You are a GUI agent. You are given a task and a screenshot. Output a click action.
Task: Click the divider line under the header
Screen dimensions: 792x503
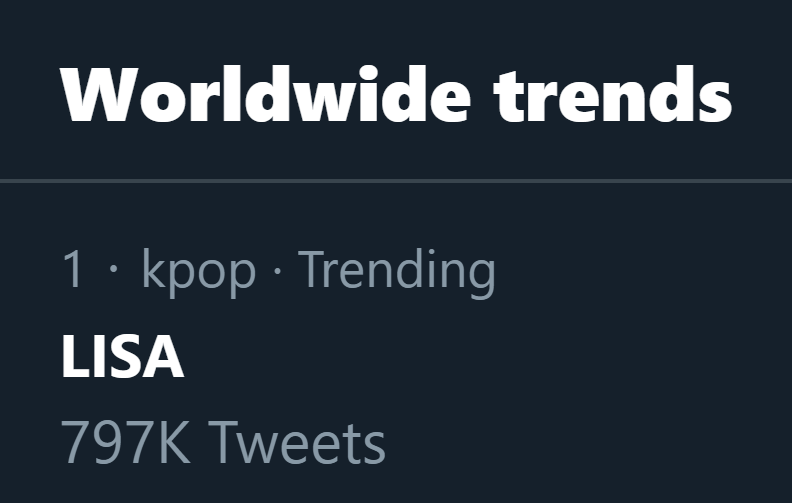(396, 181)
